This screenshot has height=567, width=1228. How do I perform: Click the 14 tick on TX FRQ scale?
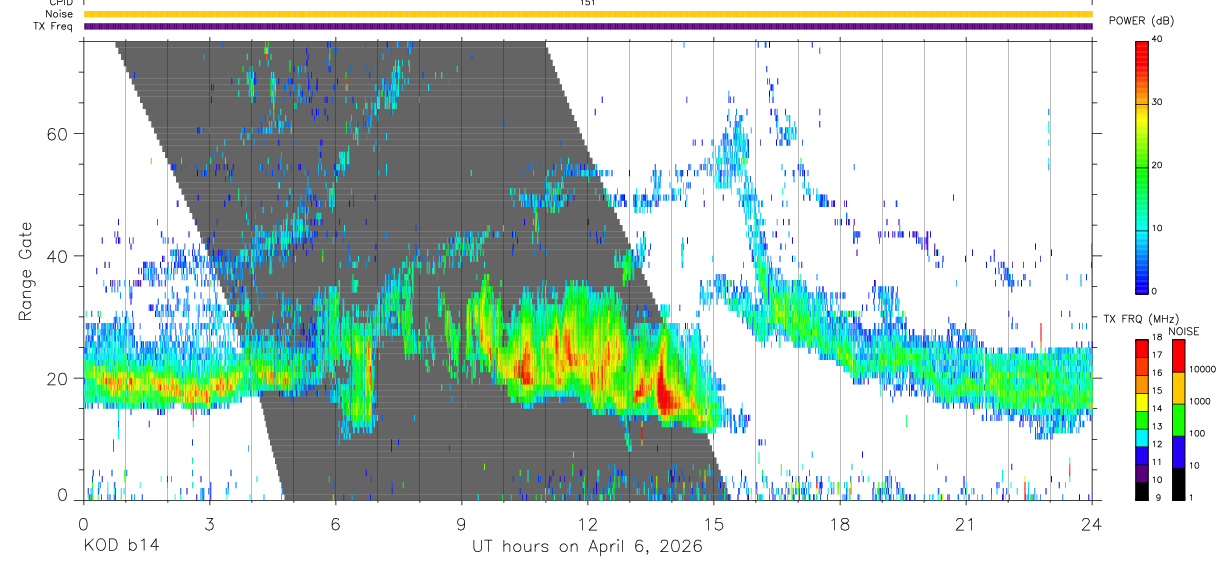pyautogui.click(x=1157, y=408)
